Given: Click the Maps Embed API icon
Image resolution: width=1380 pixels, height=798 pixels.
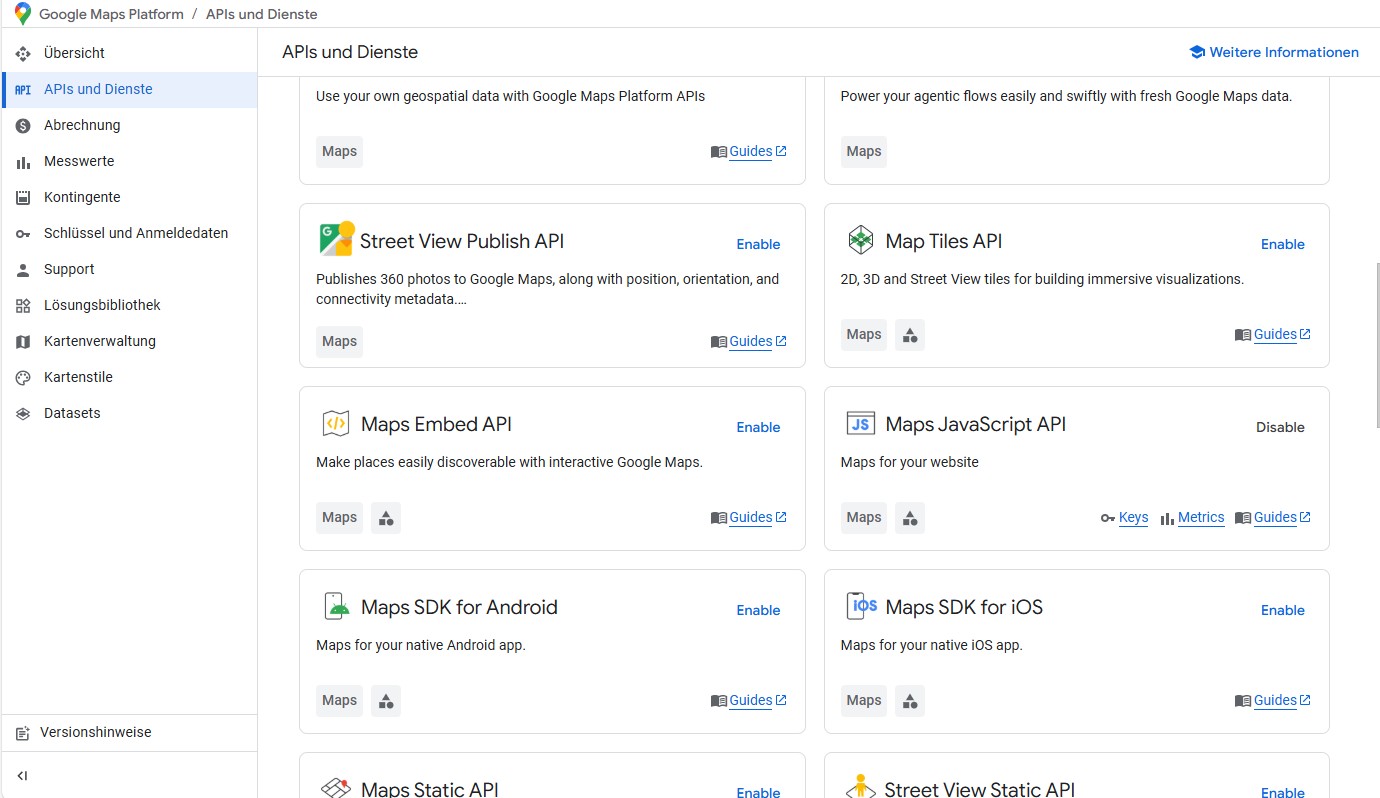Looking at the screenshot, I should [x=336, y=424].
